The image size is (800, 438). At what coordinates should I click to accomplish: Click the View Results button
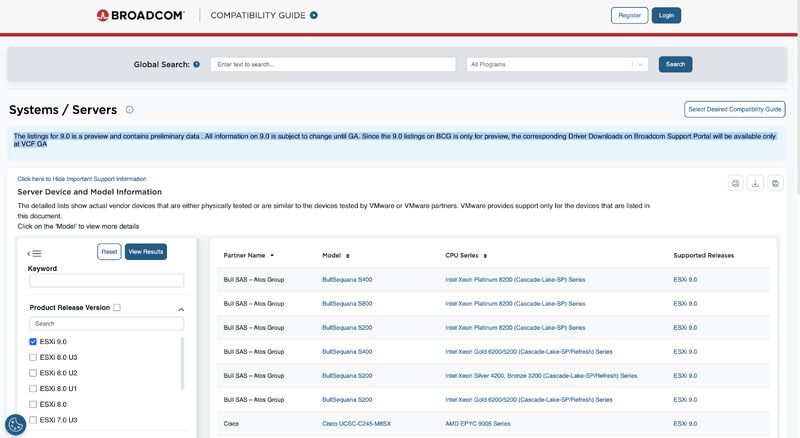146,252
